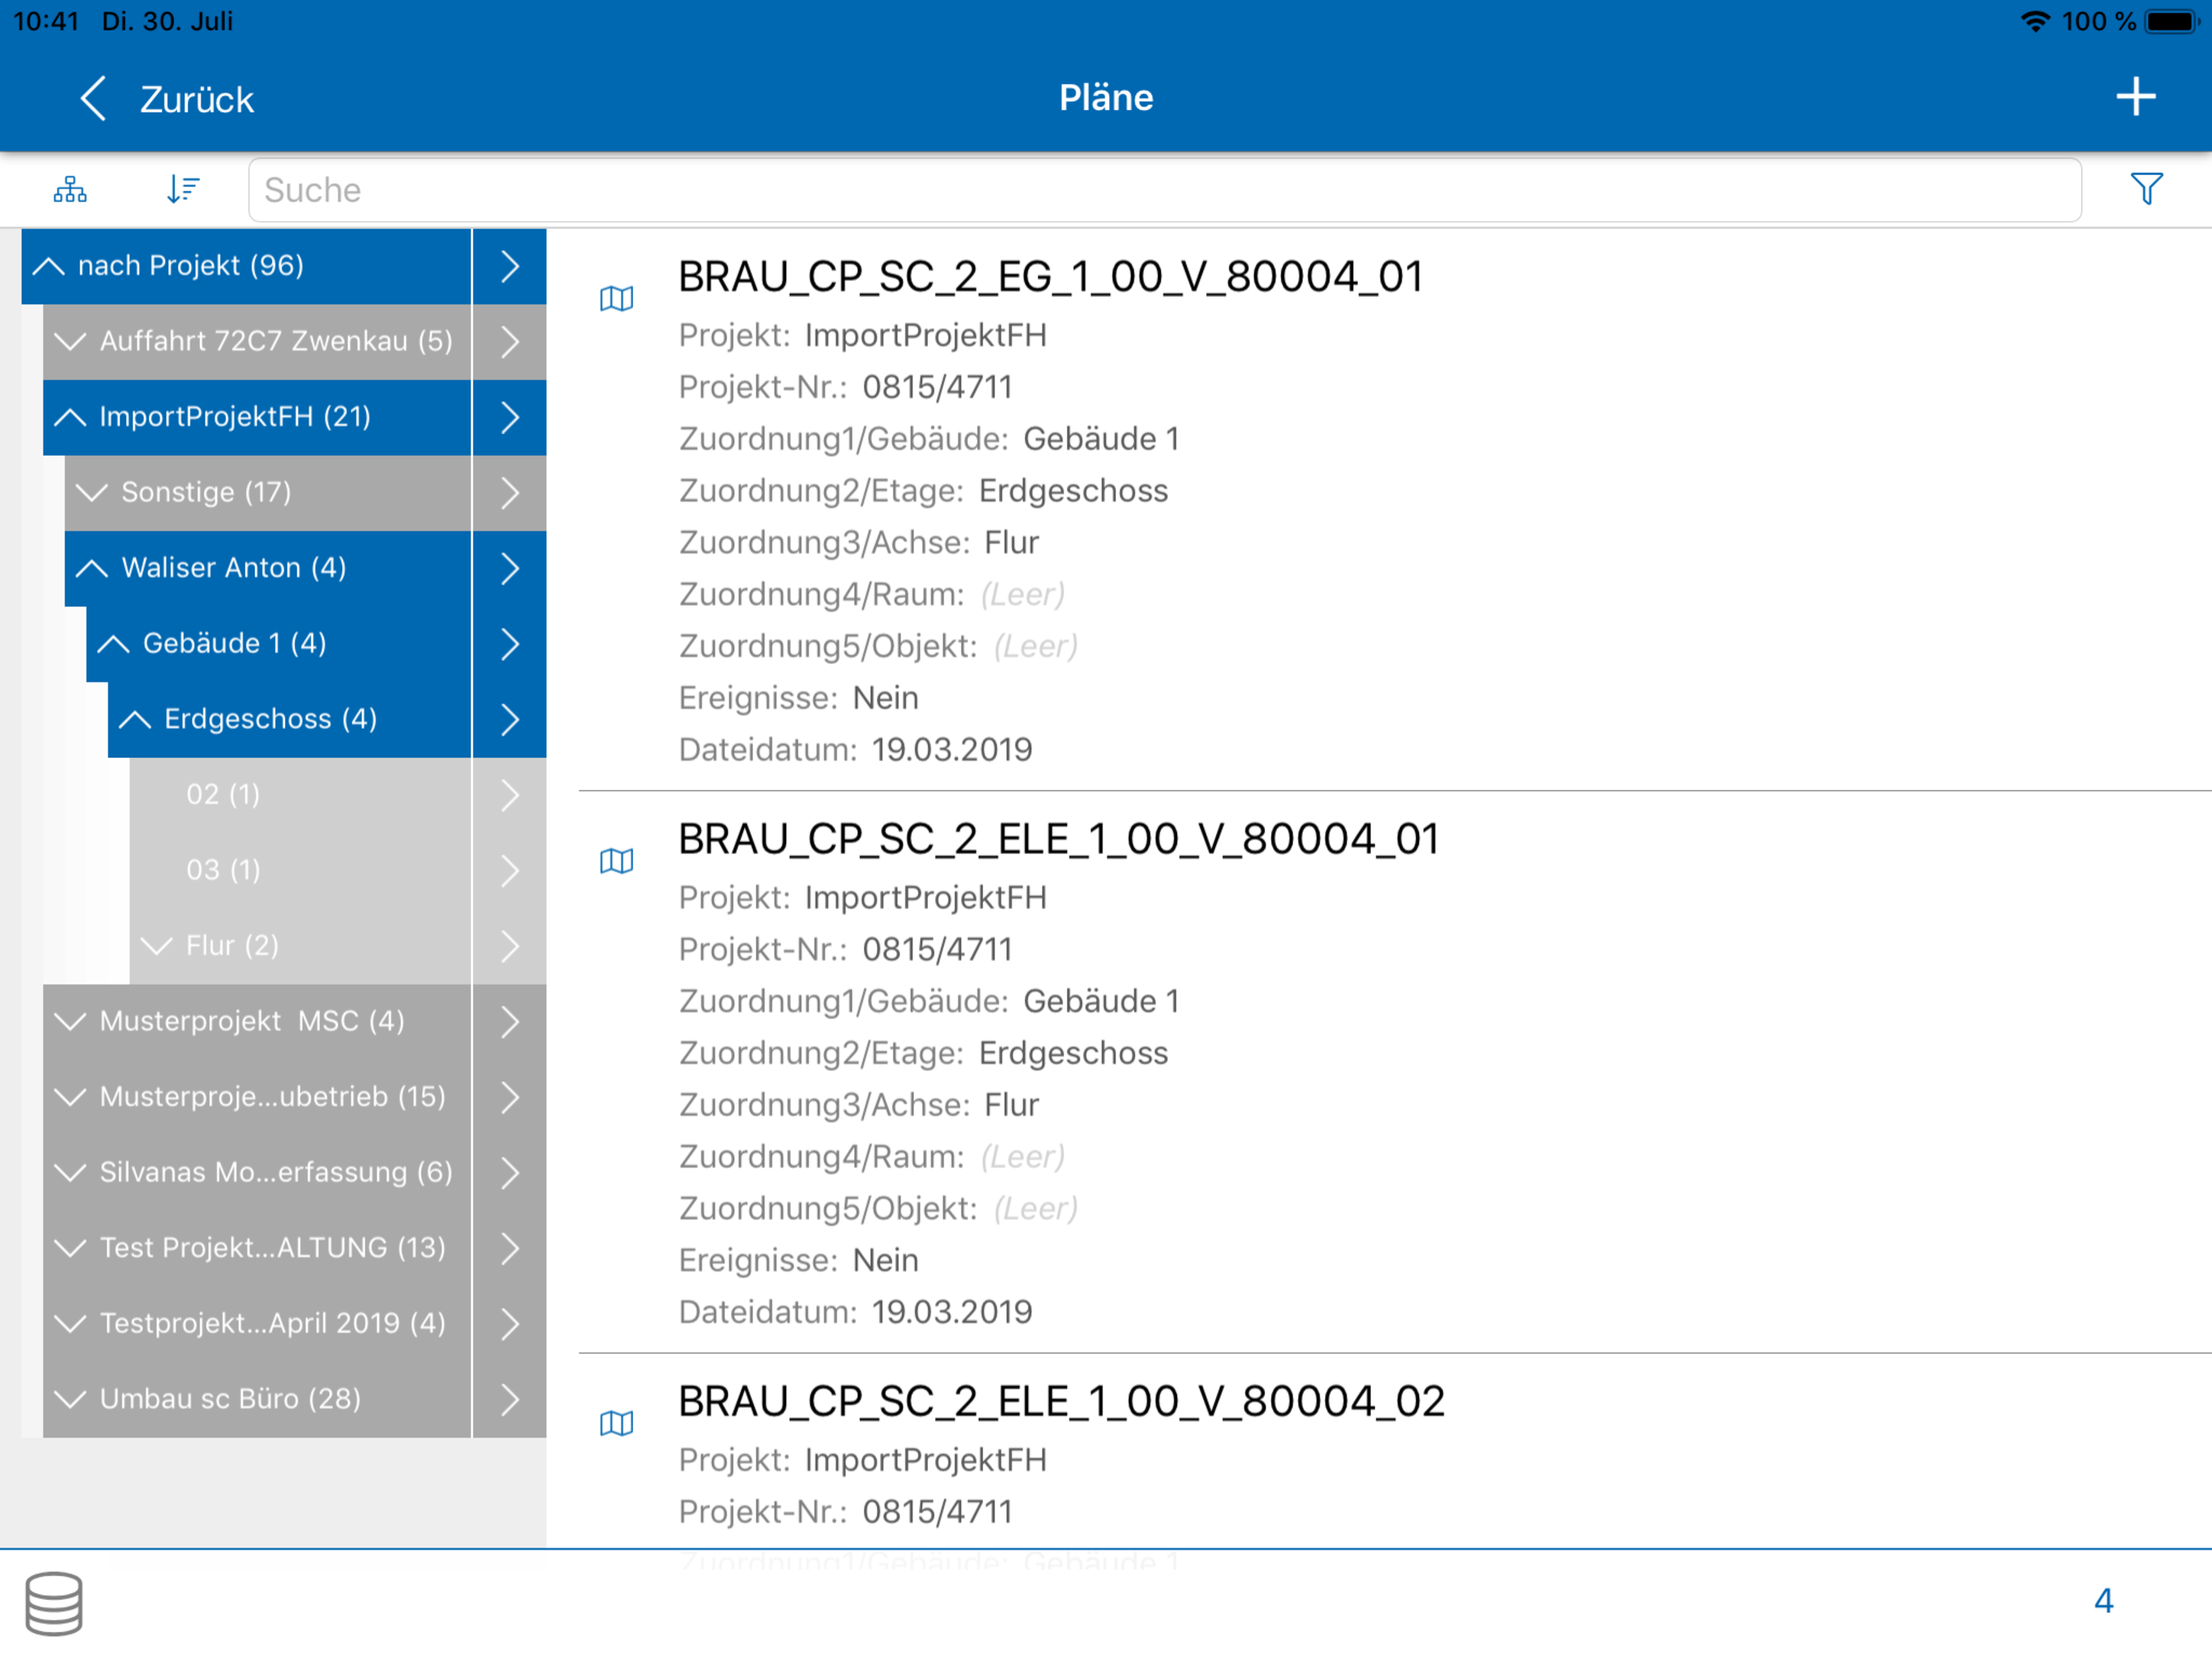This screenshot has width=2212, height=1658.
Task: Expand Auffahrt 72C7 Zwenkau (5)
Action: (x=70, y=342)
